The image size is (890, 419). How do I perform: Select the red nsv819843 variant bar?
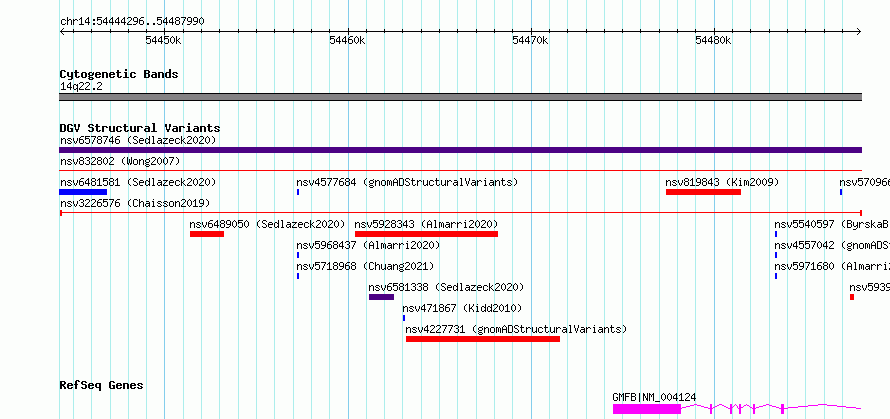[x=703, y=192]
